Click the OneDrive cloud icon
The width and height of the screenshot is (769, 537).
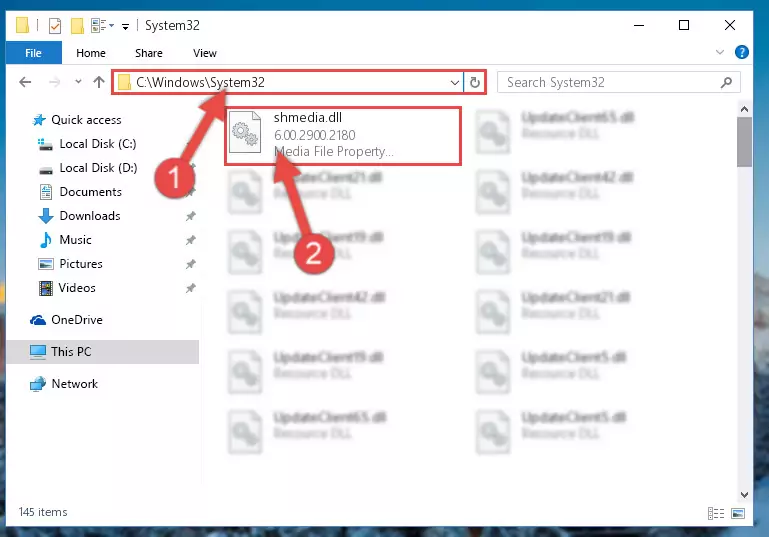click(x=38, y=320)
